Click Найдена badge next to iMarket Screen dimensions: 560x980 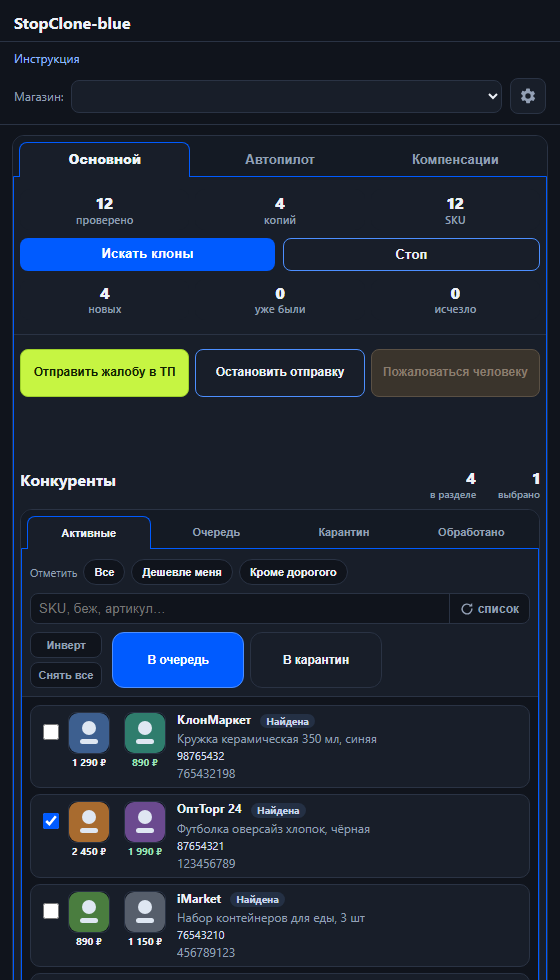tap(258, 900)
